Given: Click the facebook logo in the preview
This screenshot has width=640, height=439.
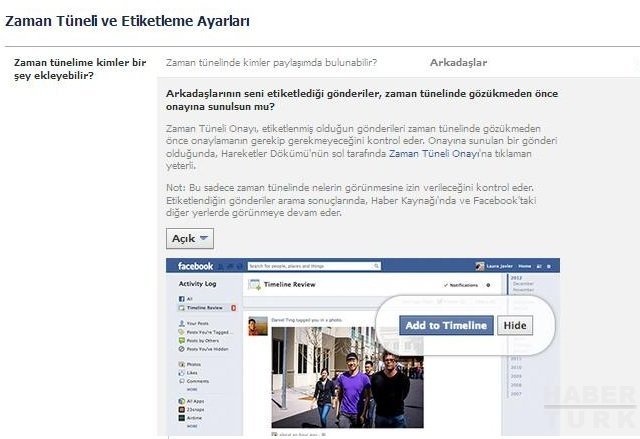Looking at the screenshot, I should (196, 266).
